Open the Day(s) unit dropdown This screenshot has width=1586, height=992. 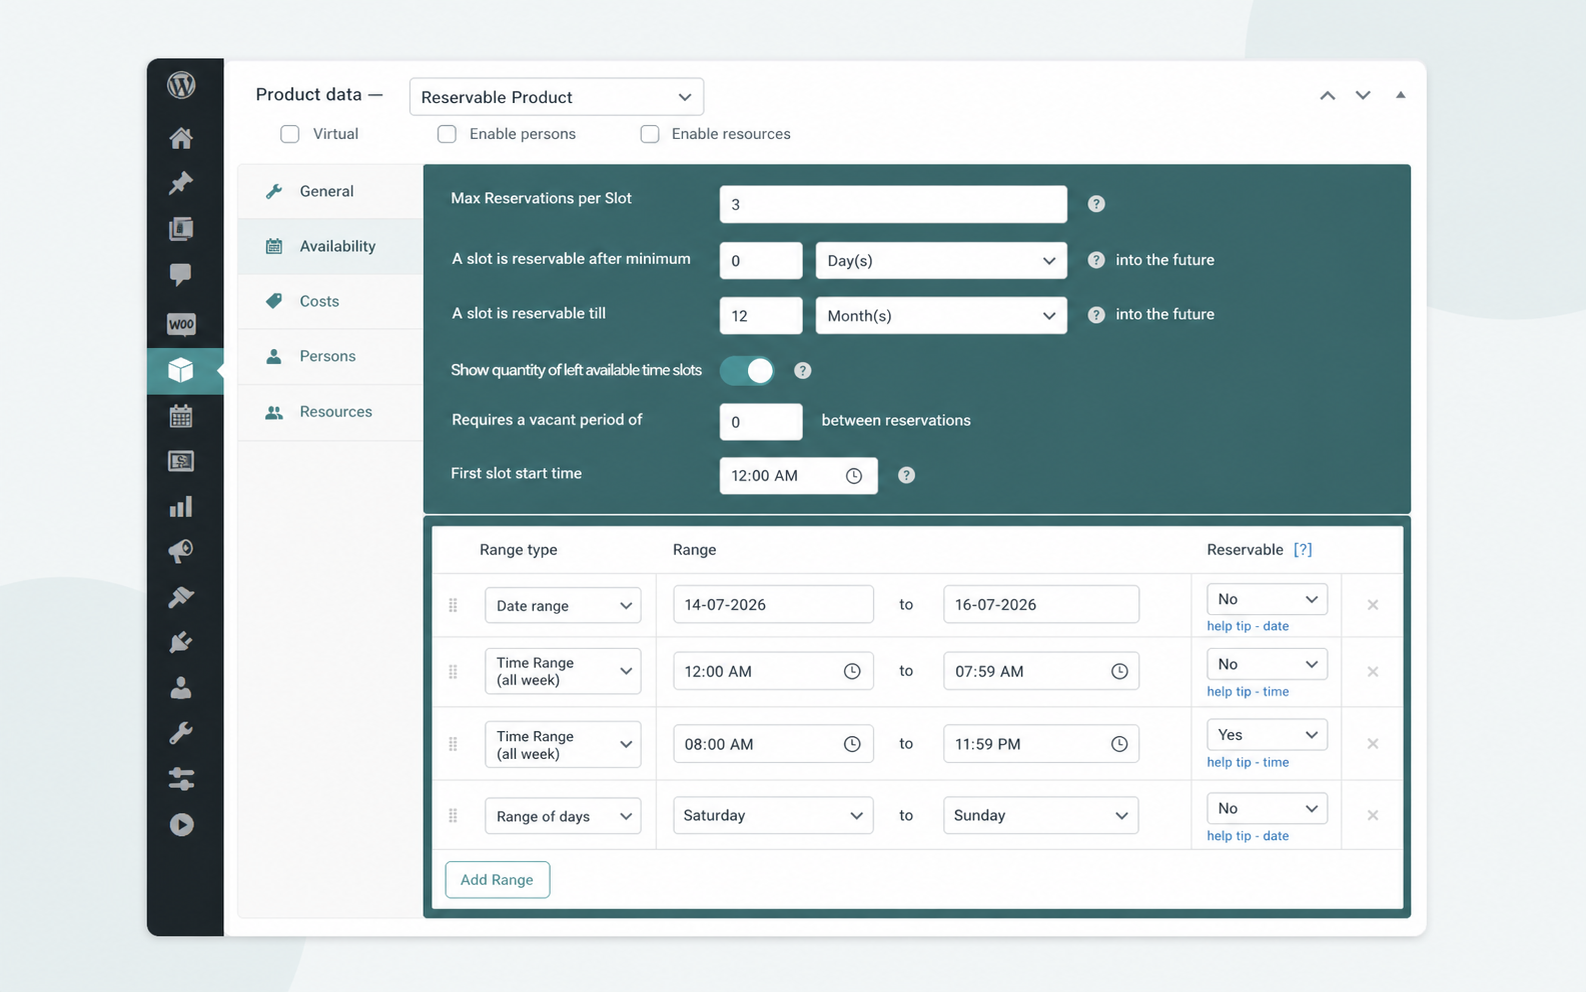pyautogui.click(x=941, y=260)
